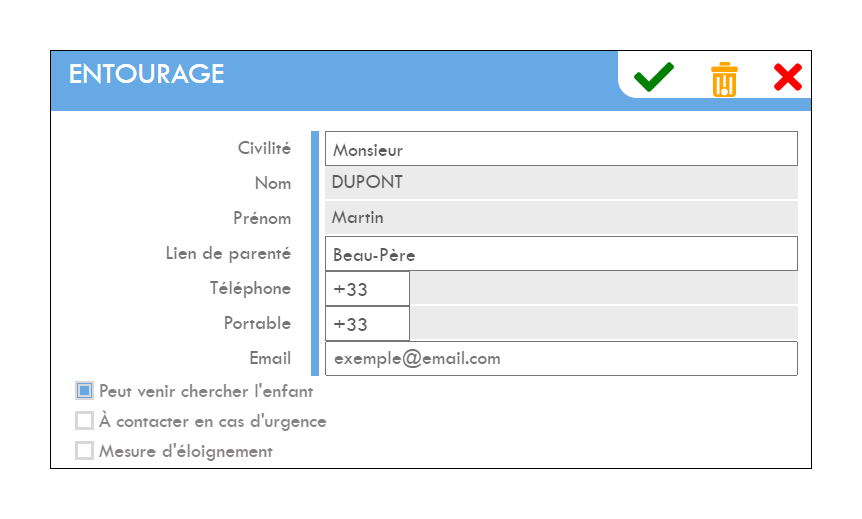This screenshot has width=862, height=519.
Task: Toggle the "Peut venir chercher l'enfant" checkbox
Action: tap(84, 391)
